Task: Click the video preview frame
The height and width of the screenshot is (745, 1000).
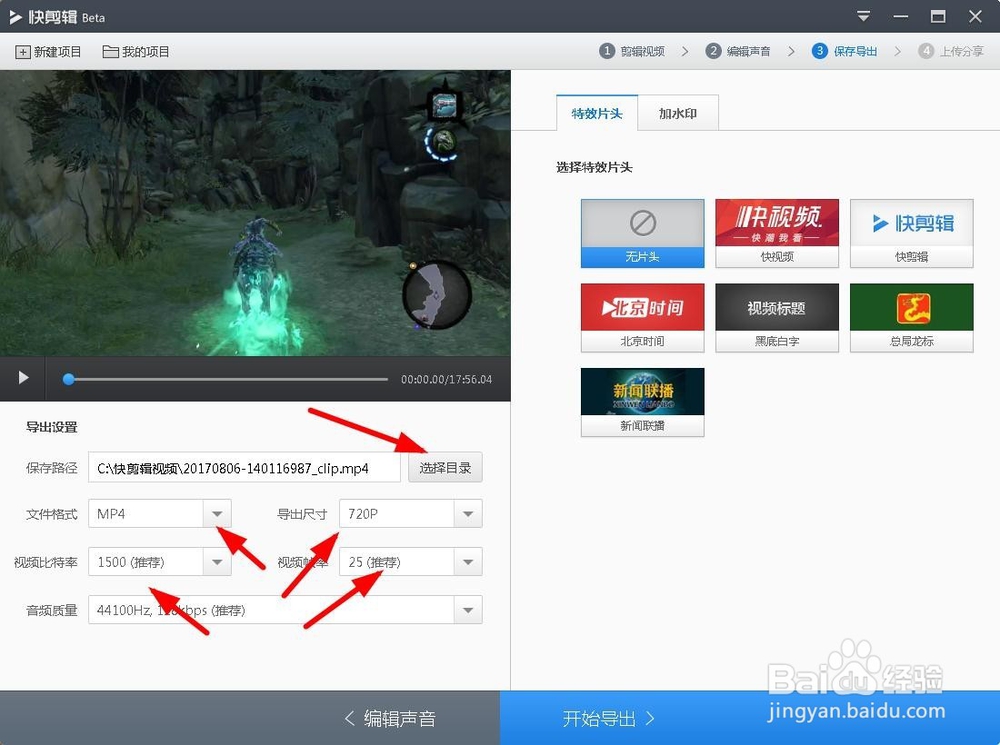Action: [x=255, y=213]
